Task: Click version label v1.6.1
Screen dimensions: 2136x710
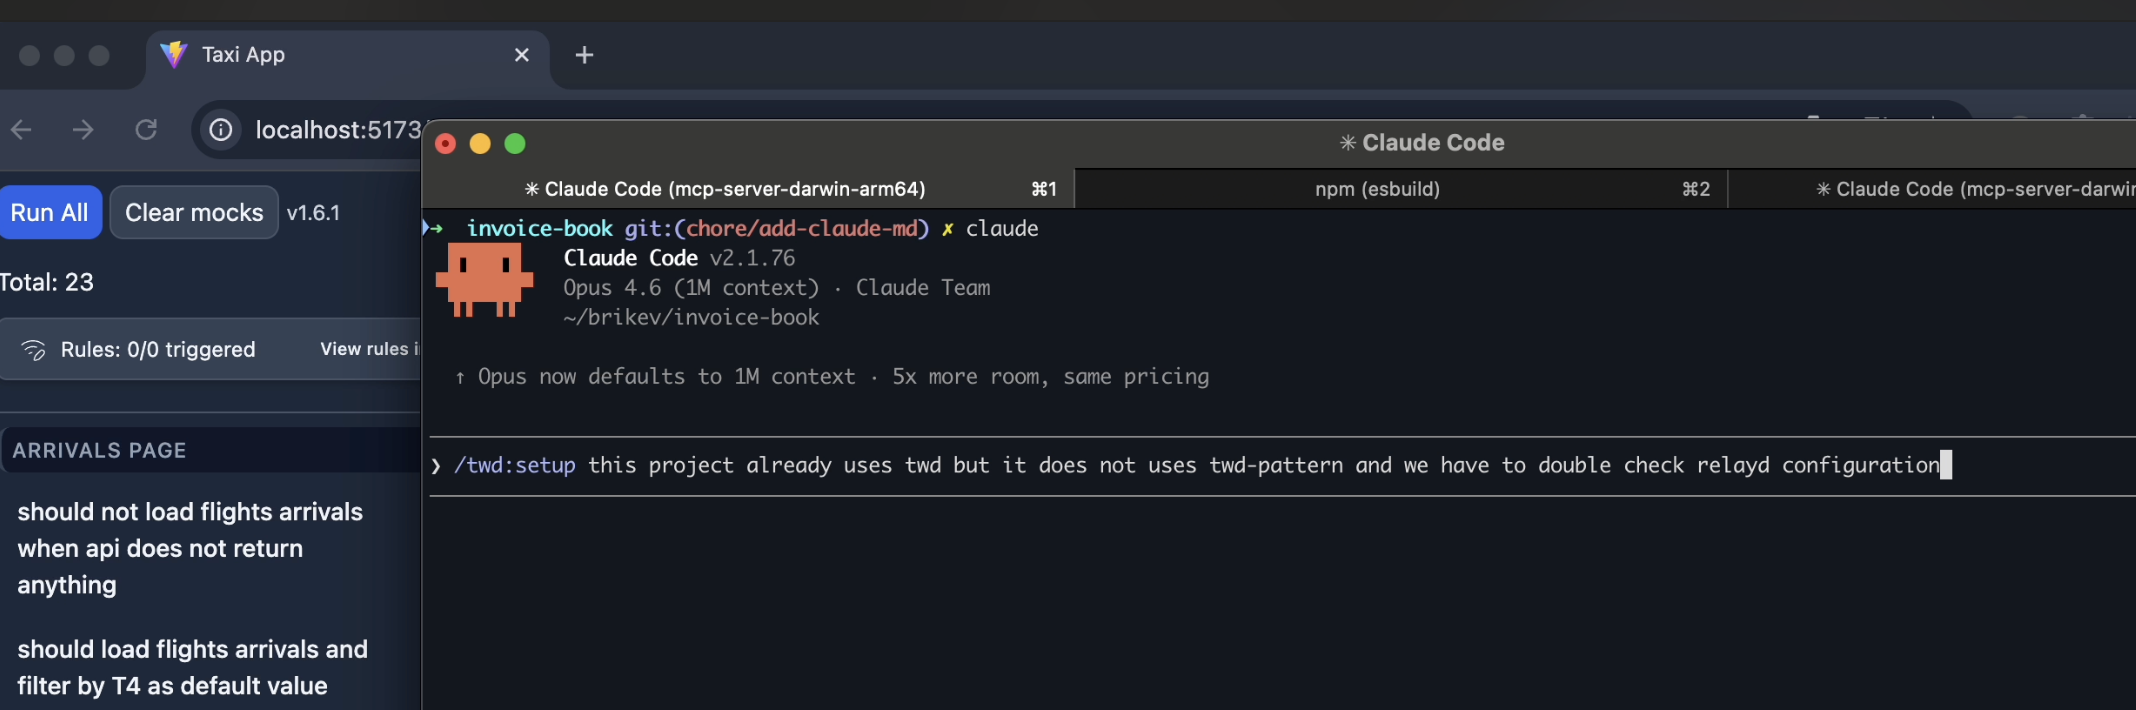Action: pyautogui.click(x=313, y=213)
